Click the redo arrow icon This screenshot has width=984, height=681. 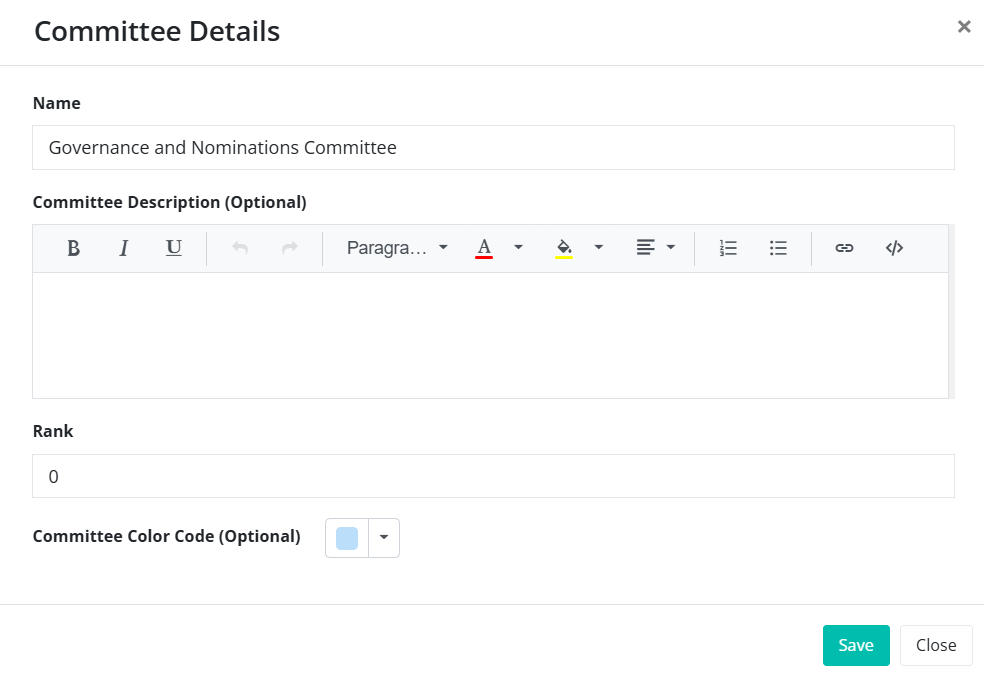pyautogui.click(x=290, y=248)
